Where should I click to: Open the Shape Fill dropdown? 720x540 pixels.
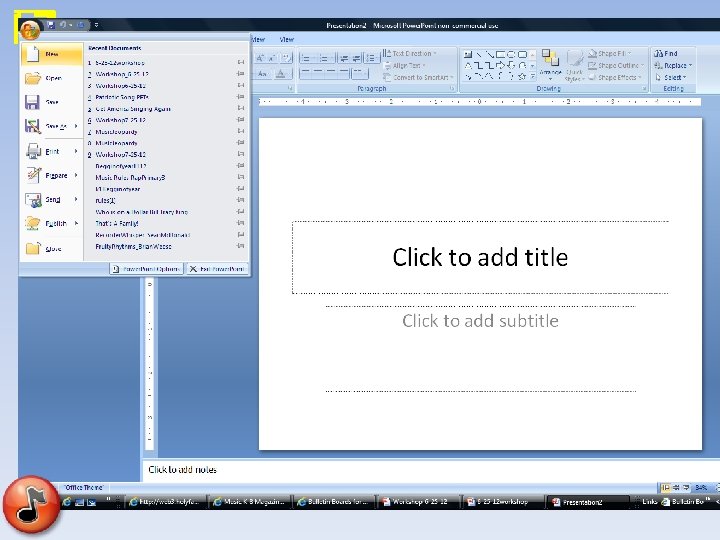pyautogui.click(x=610, y=53)
